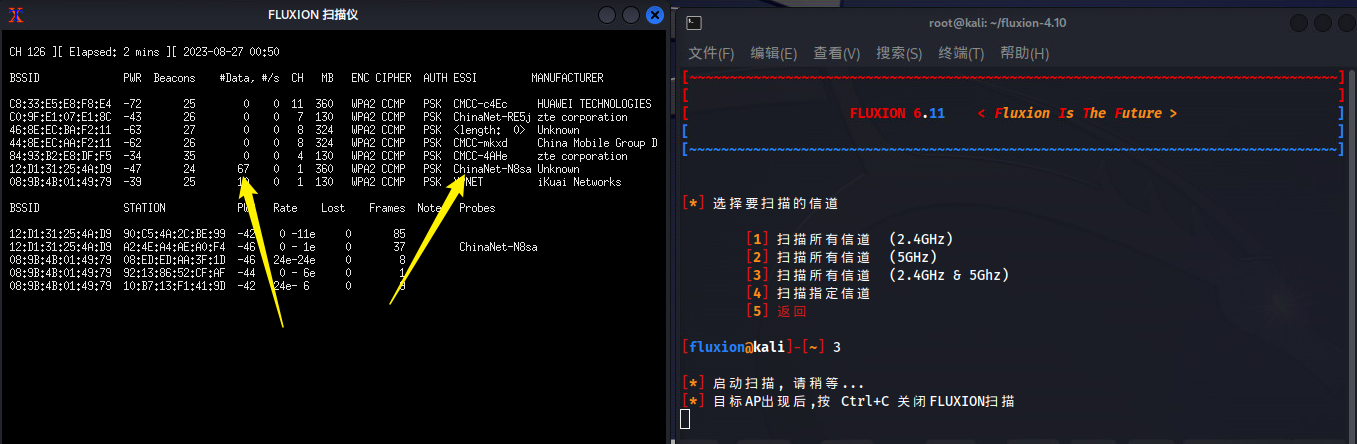Click BSSID 44:8E:EC:AA:F2:11
Screen dimensions: 1357x444
coord(60,143)
